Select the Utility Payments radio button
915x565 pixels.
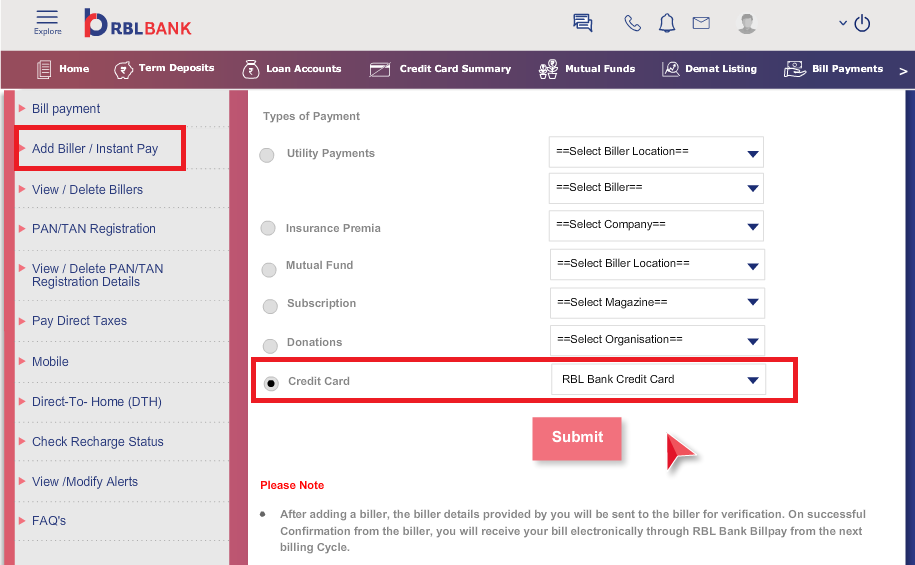point(267,155)
